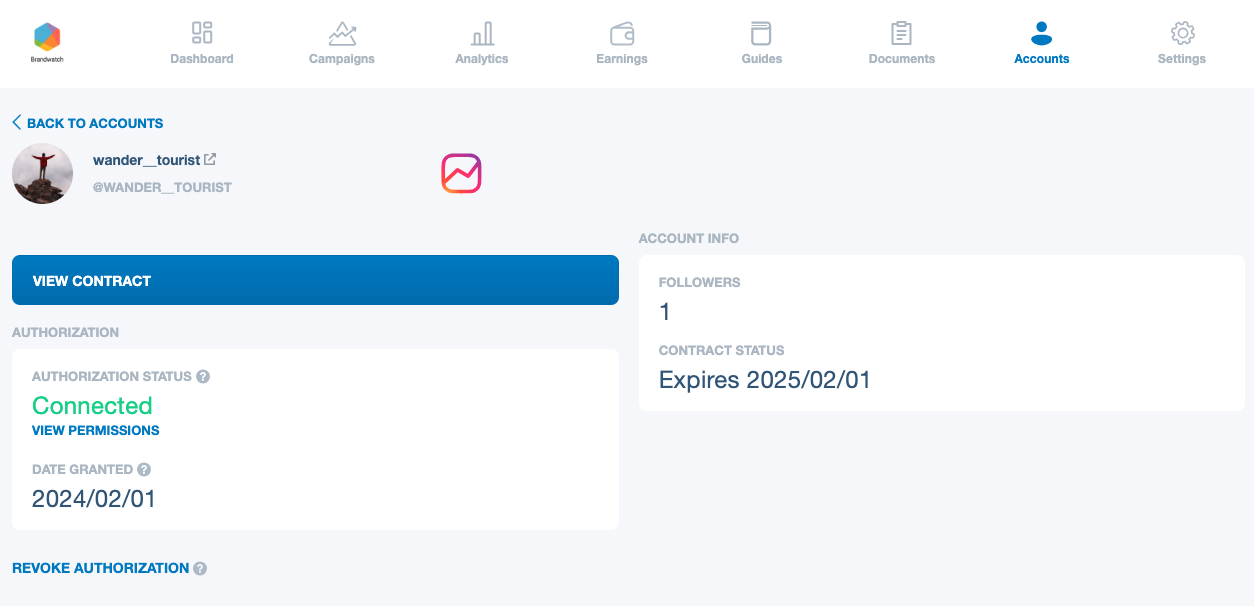Image resolution: width=1254 pixels, height=606 pixels.
Task: Click the View Contract button
Action: pos(315,280)
